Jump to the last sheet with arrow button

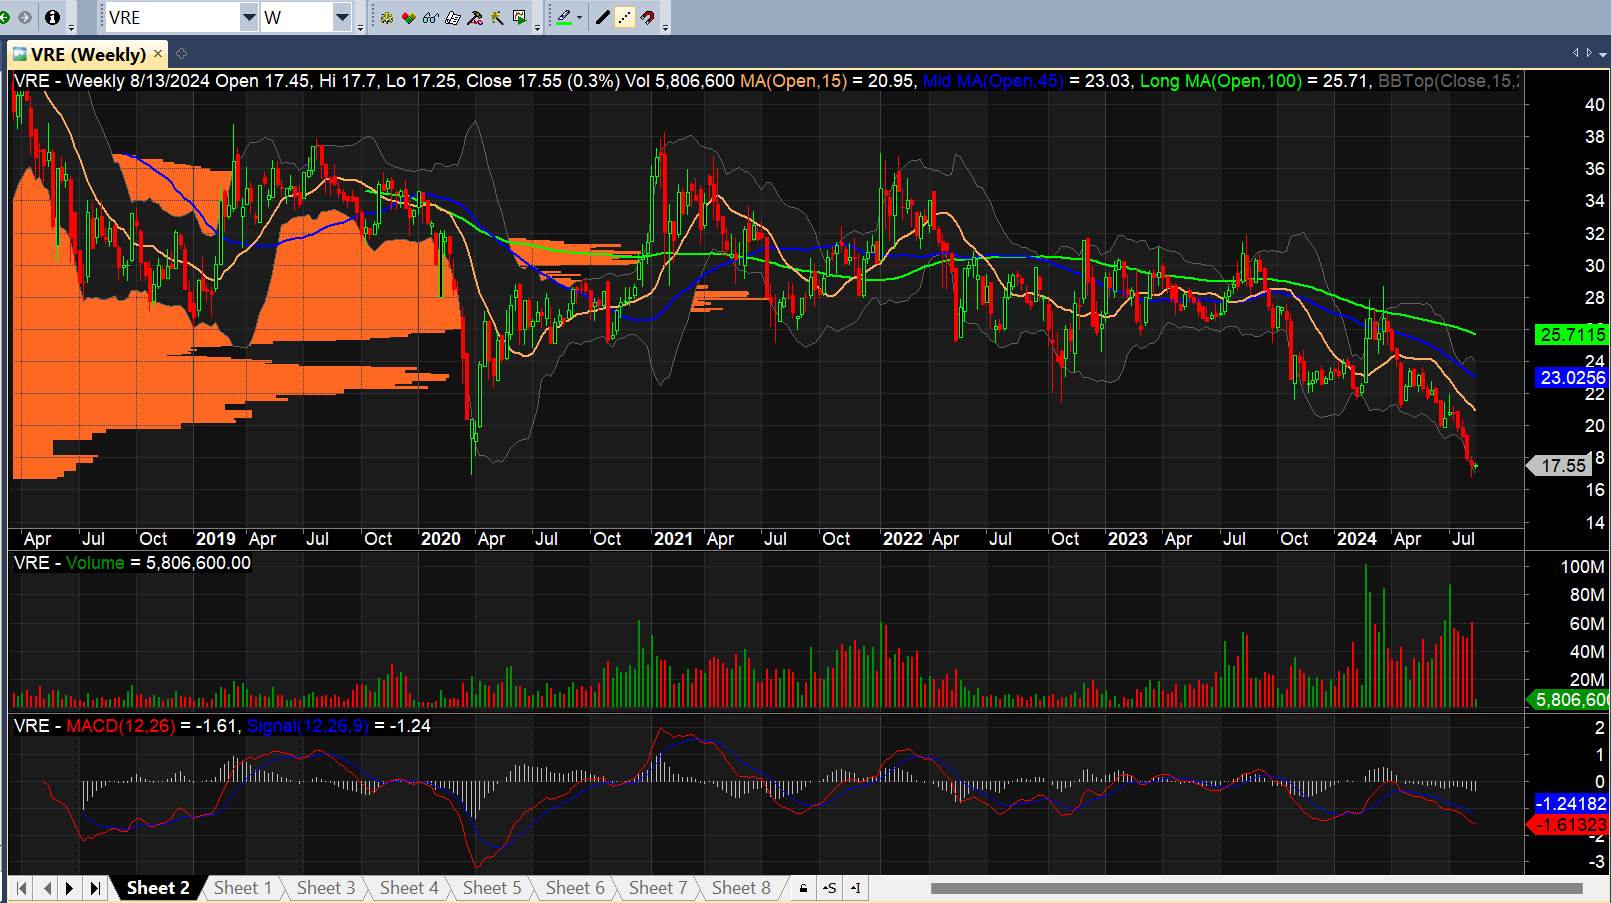coord(95,888)
